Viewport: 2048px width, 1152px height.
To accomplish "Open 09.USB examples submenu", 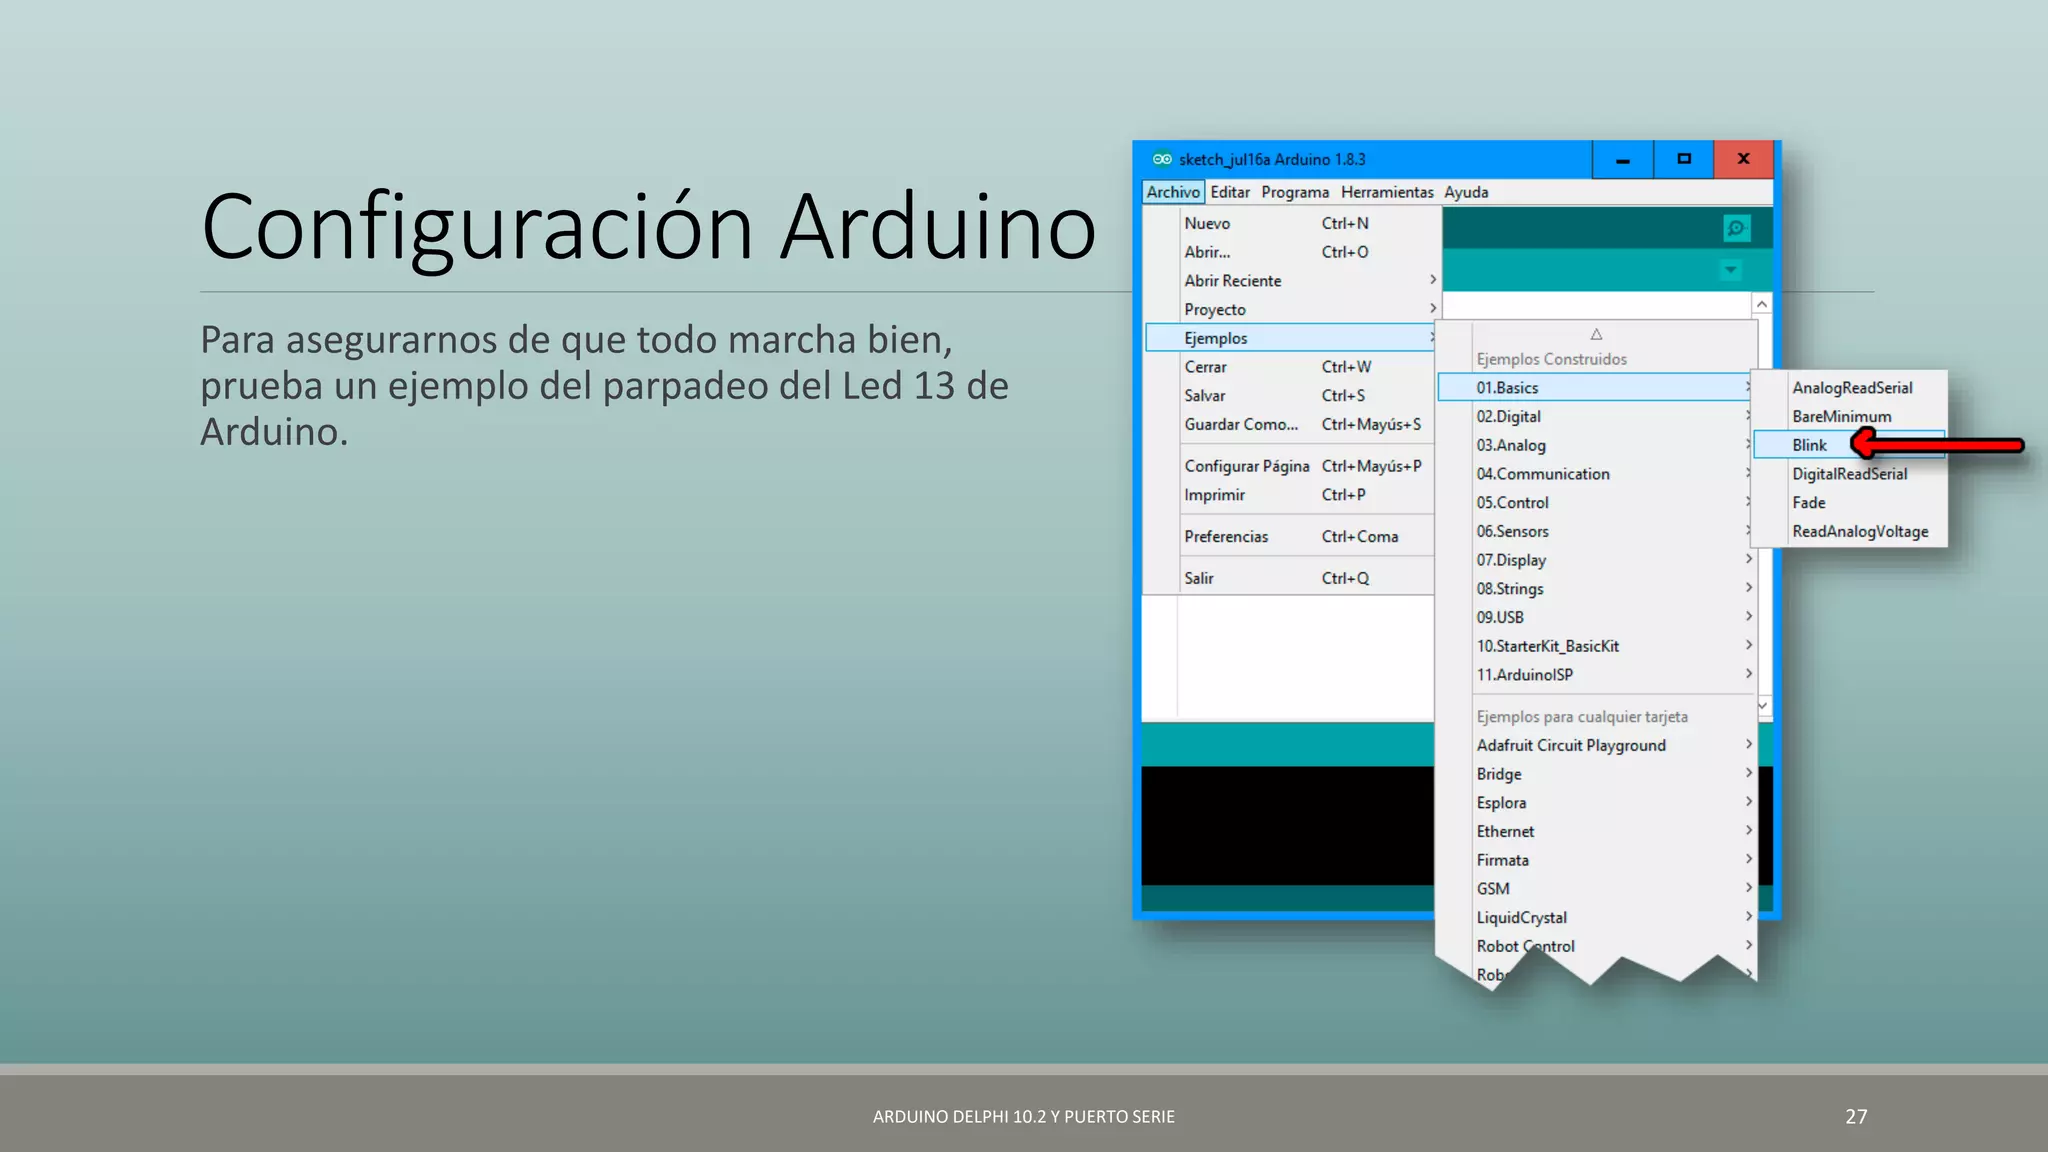I will [1596, 618].
